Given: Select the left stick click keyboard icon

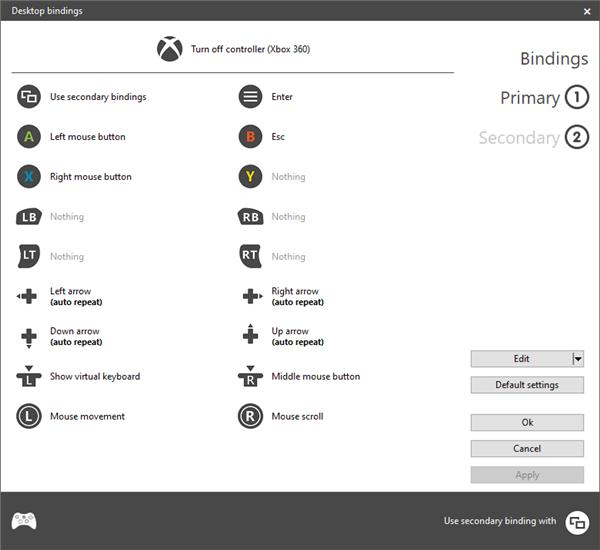Looking at the screenshot, I should tap(29, 376).
